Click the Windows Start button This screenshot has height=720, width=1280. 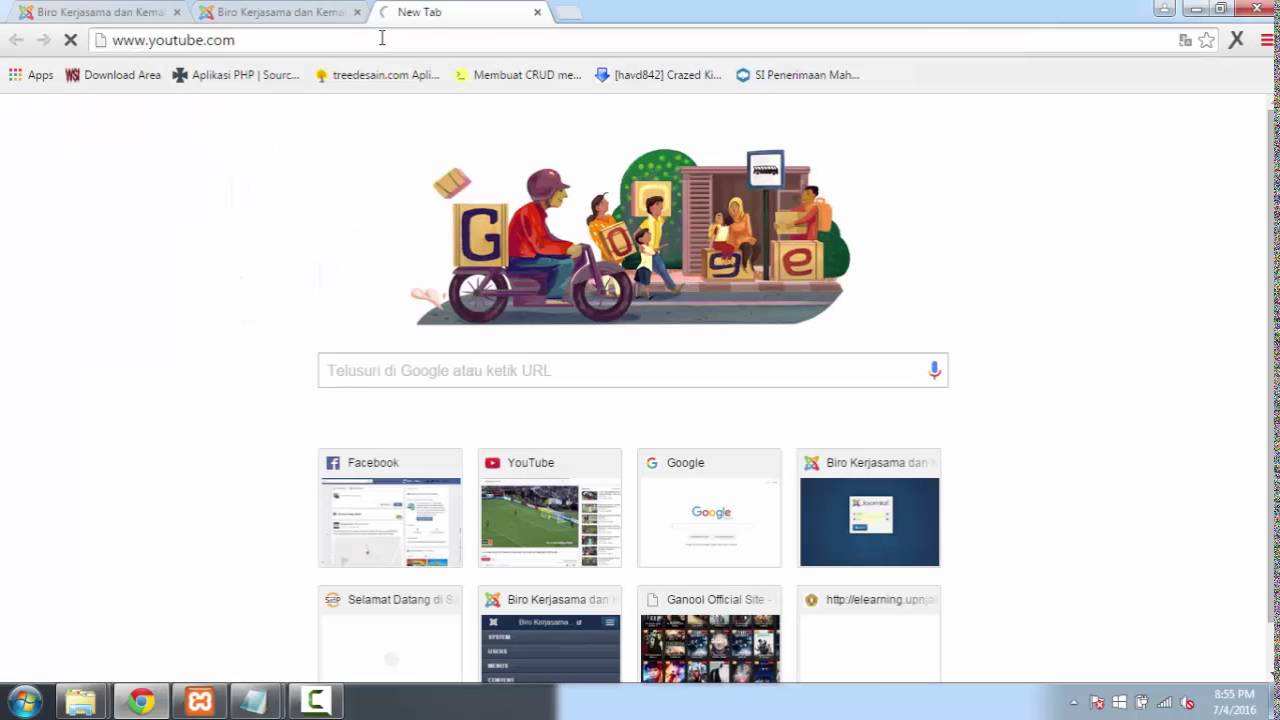(24, 701)
